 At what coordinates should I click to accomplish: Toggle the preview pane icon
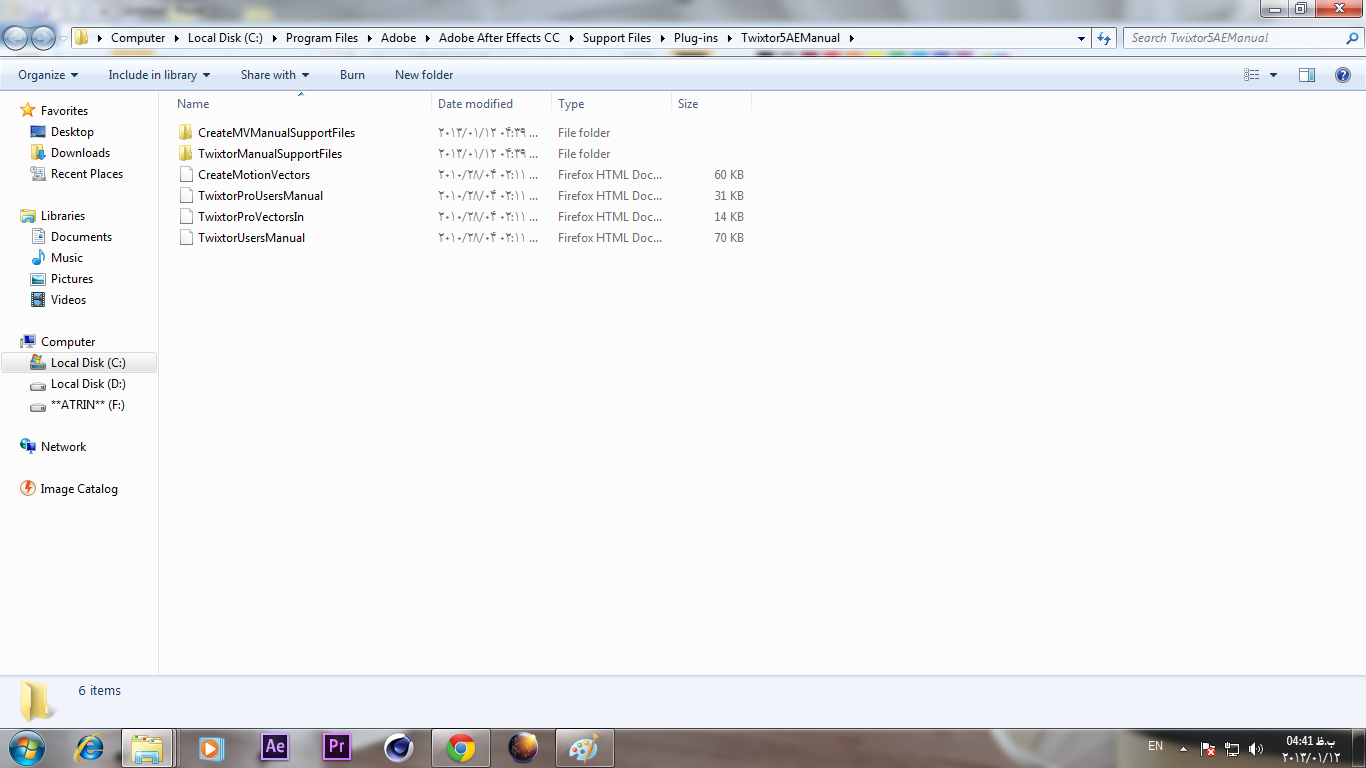point(1307,75)
